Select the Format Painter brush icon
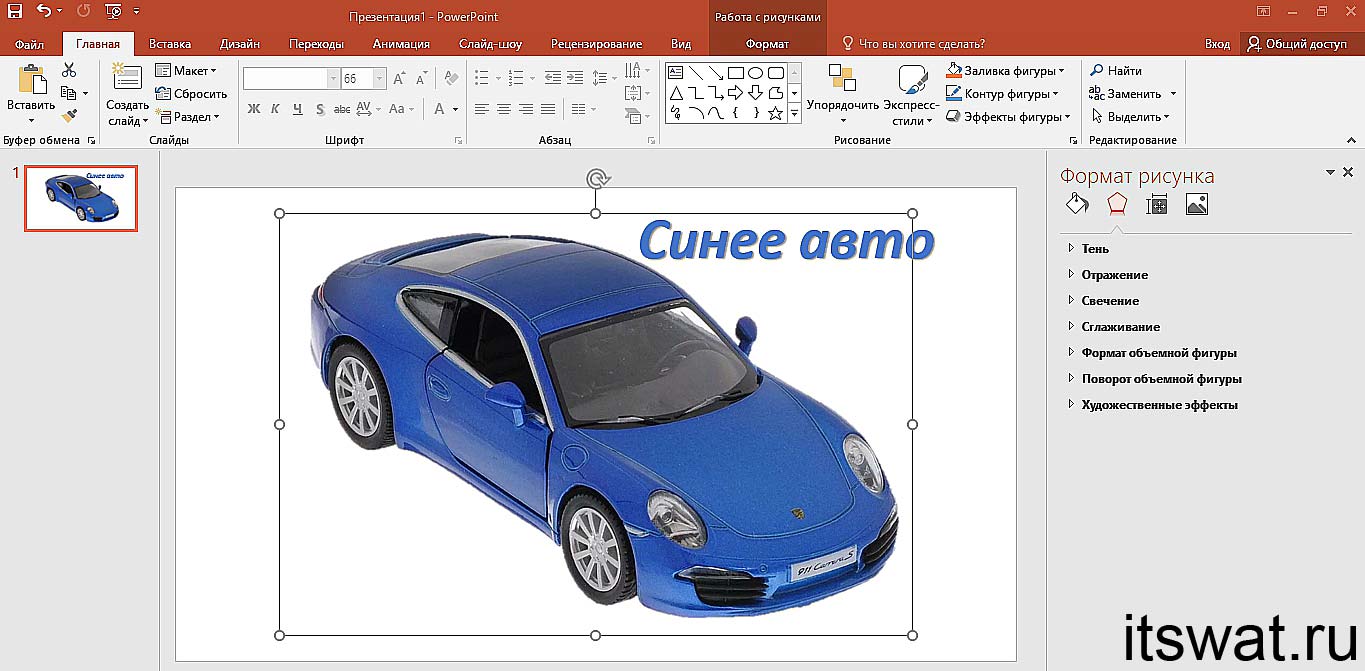The image size is (1365, 671). [x=69, y=116]
